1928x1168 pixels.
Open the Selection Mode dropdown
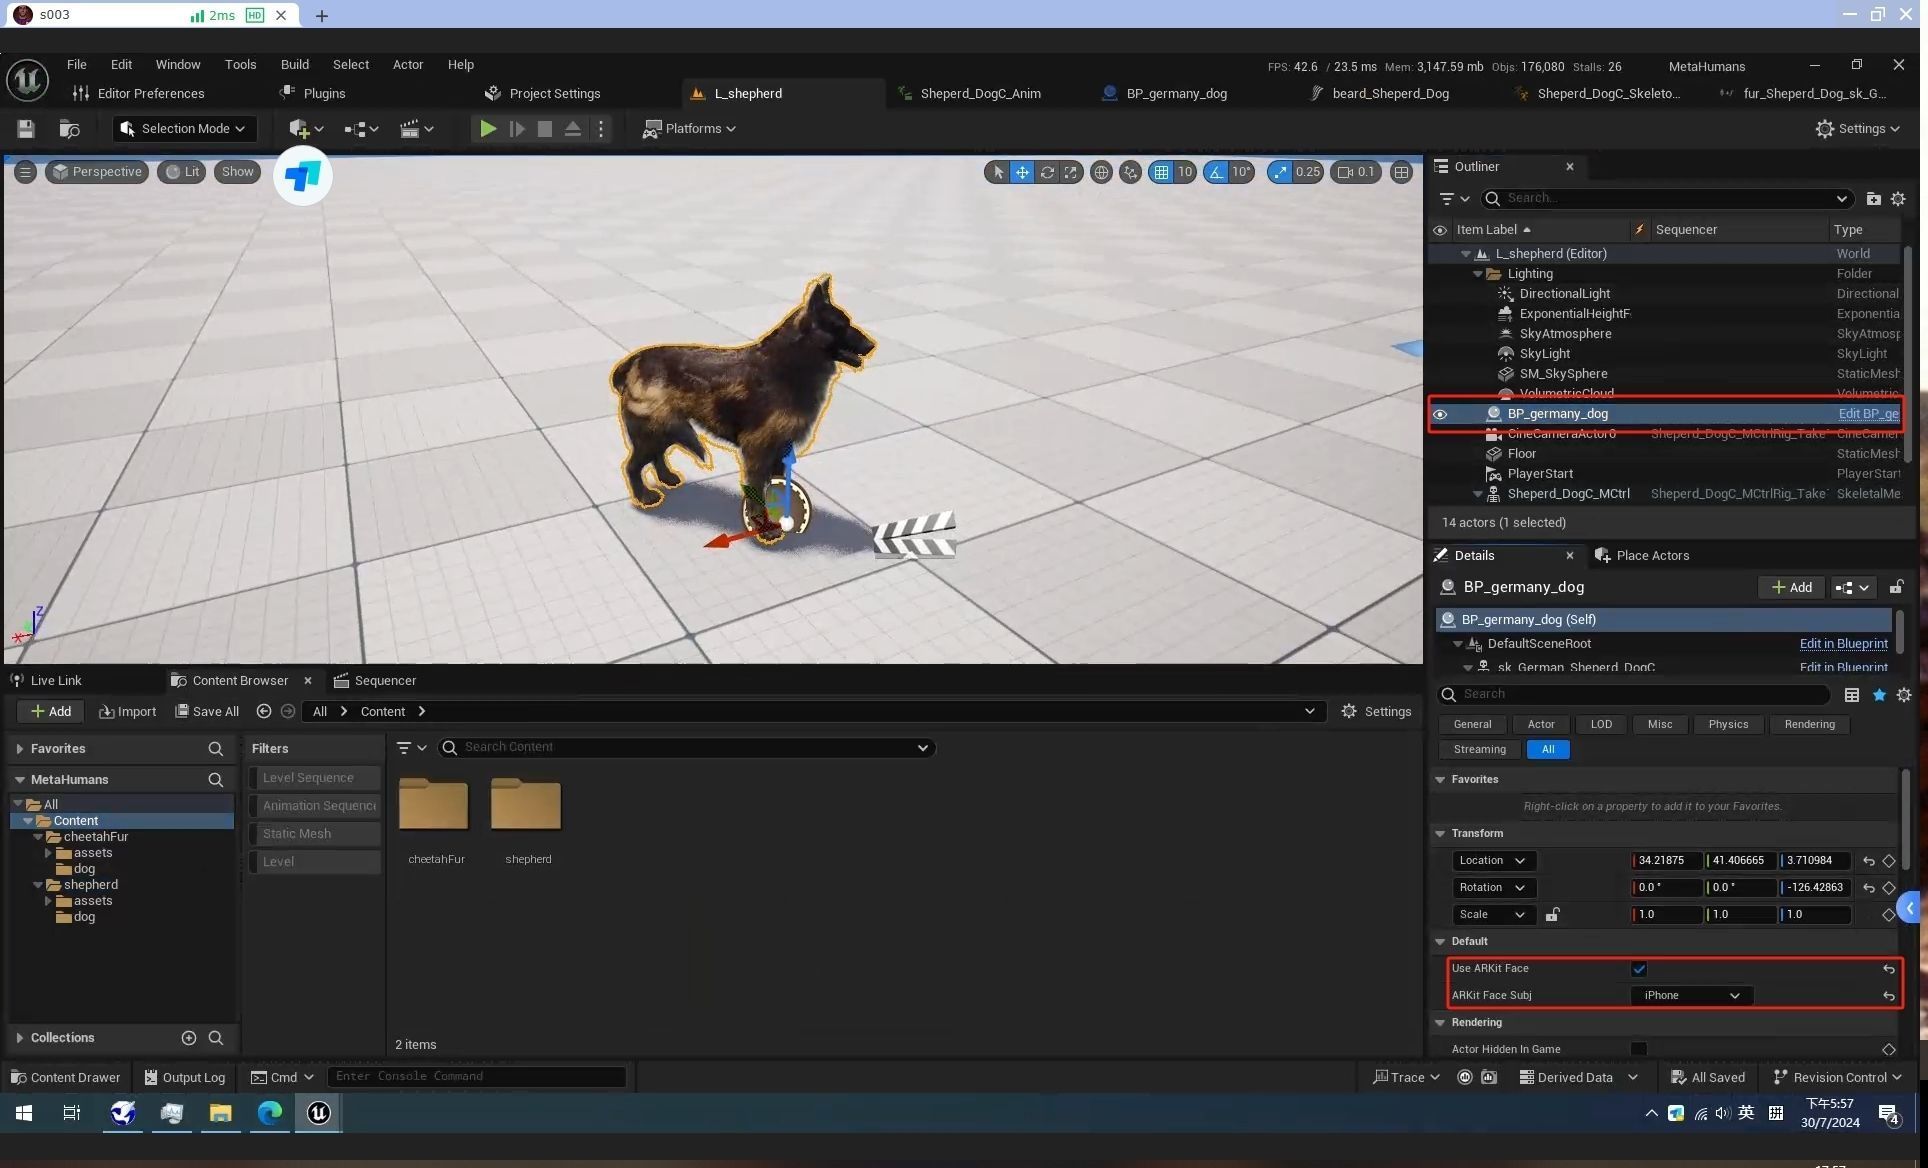tap(183, 129)
